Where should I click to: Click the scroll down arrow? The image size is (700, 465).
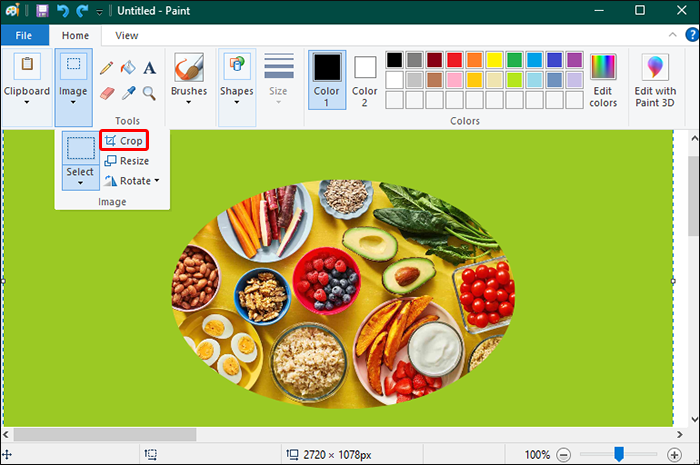pyautogui.click(x=694, y=419)
